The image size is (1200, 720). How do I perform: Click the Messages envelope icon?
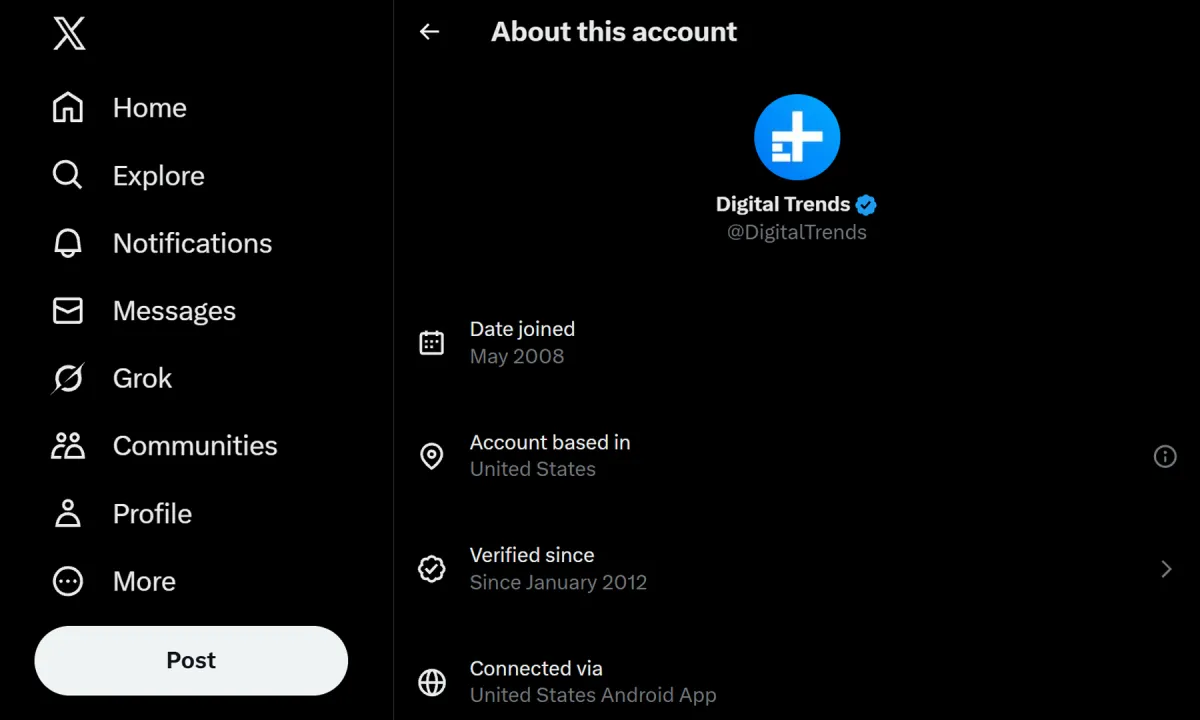point(68,311)
